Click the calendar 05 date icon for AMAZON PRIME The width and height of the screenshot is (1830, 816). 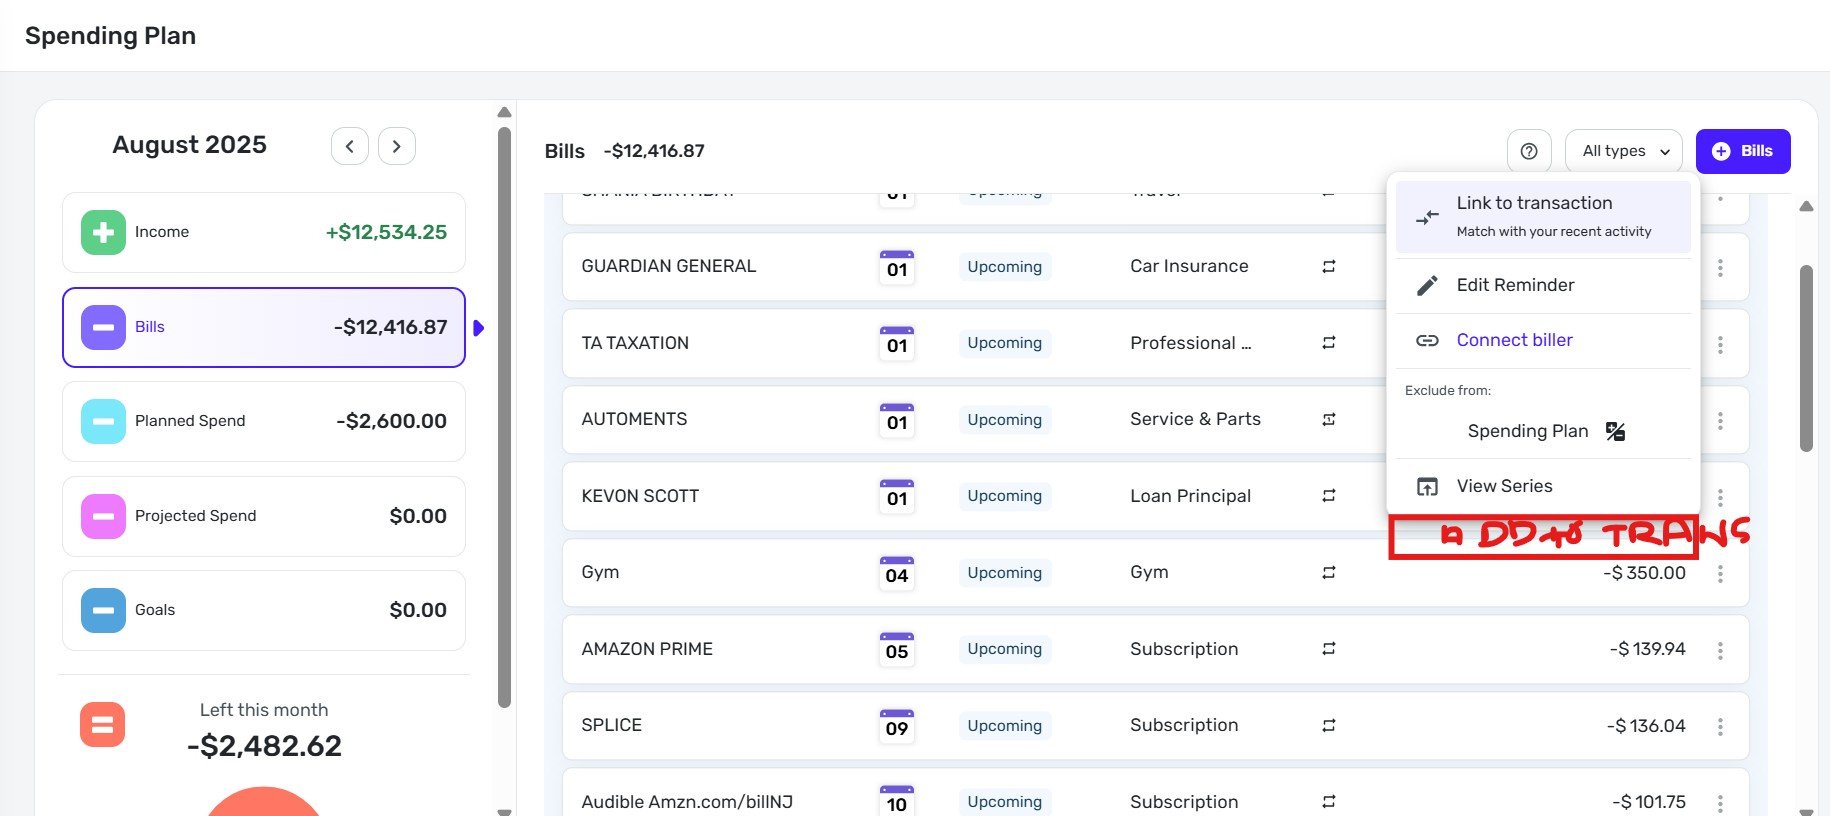pos(897,649)
